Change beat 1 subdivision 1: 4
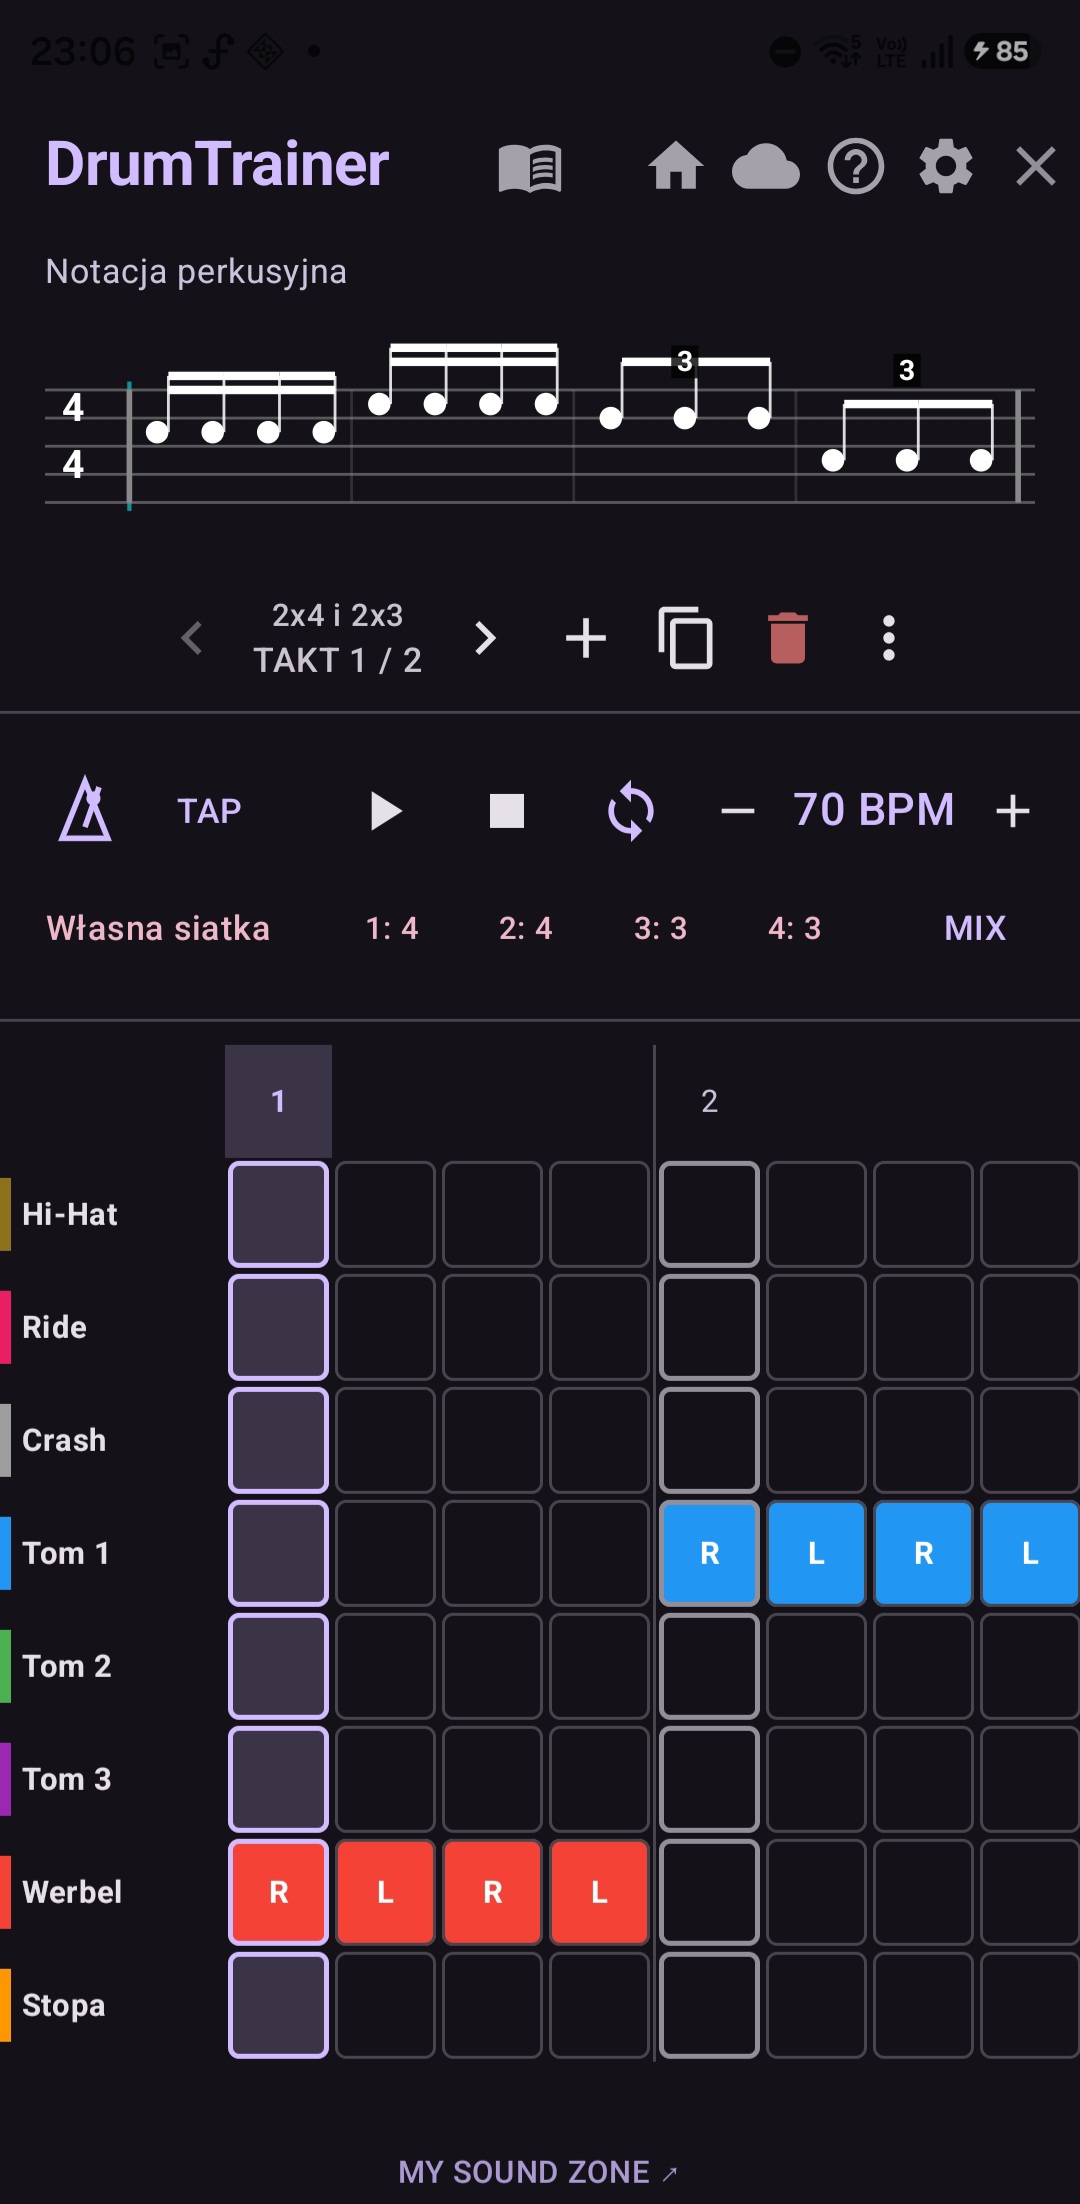This screenshot has height=2204, width=1080. [x=392, y=928]
